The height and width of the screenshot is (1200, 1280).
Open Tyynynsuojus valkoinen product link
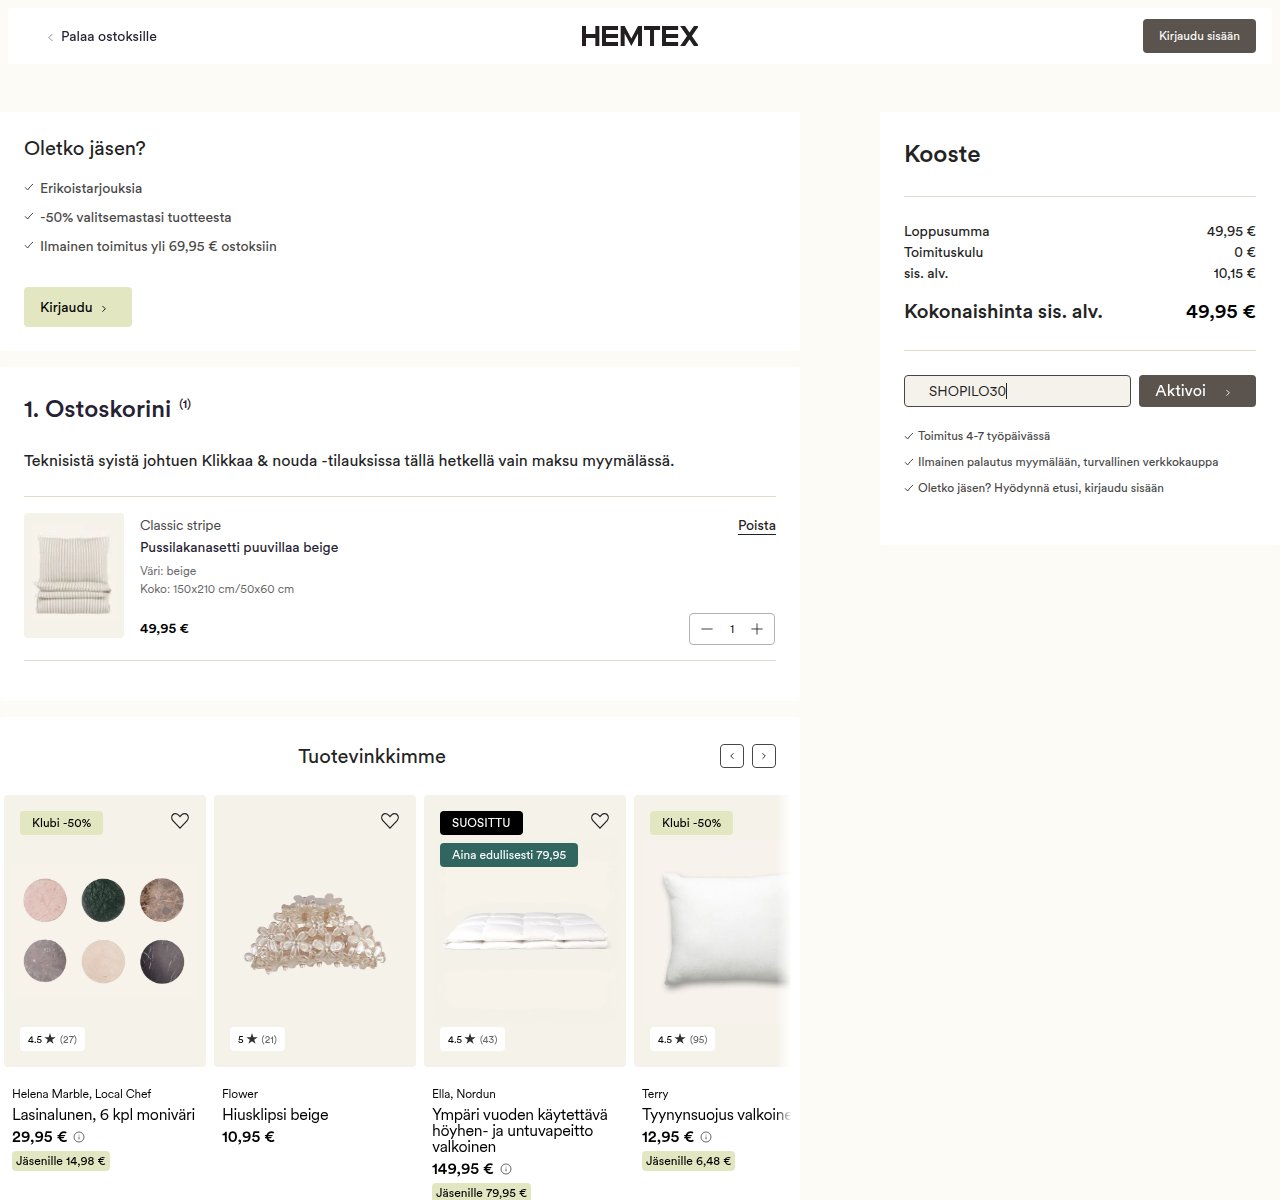pyautogui.click(x=716, y=1115)
